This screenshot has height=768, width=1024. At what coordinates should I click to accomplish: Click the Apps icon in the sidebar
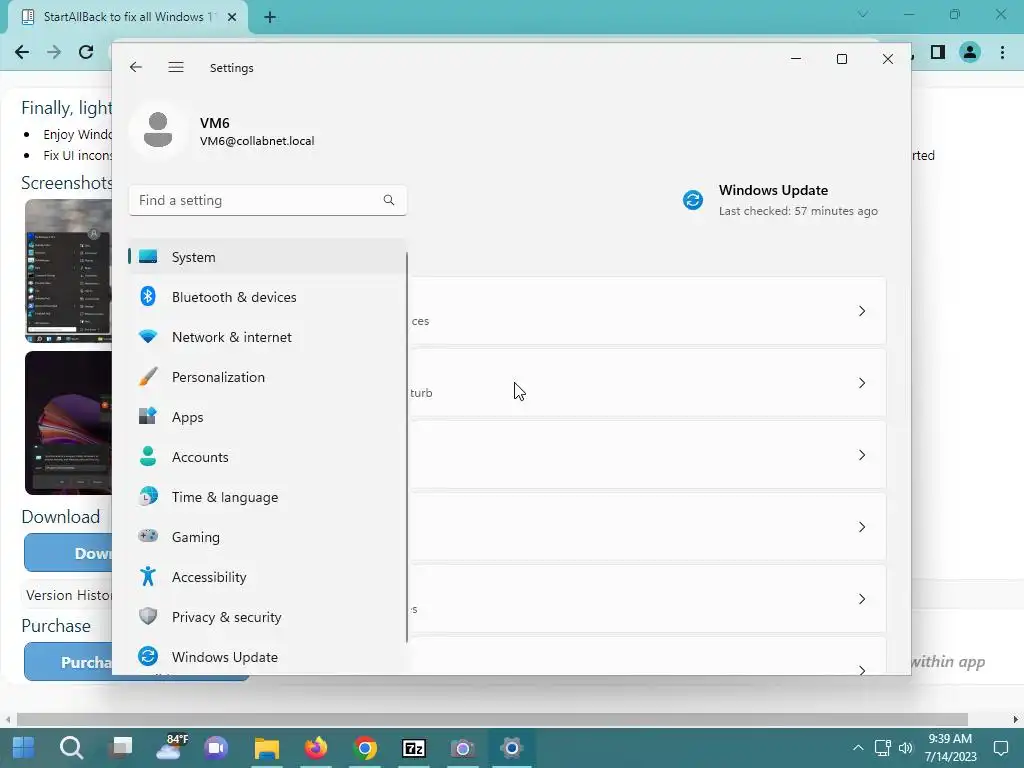148,417
